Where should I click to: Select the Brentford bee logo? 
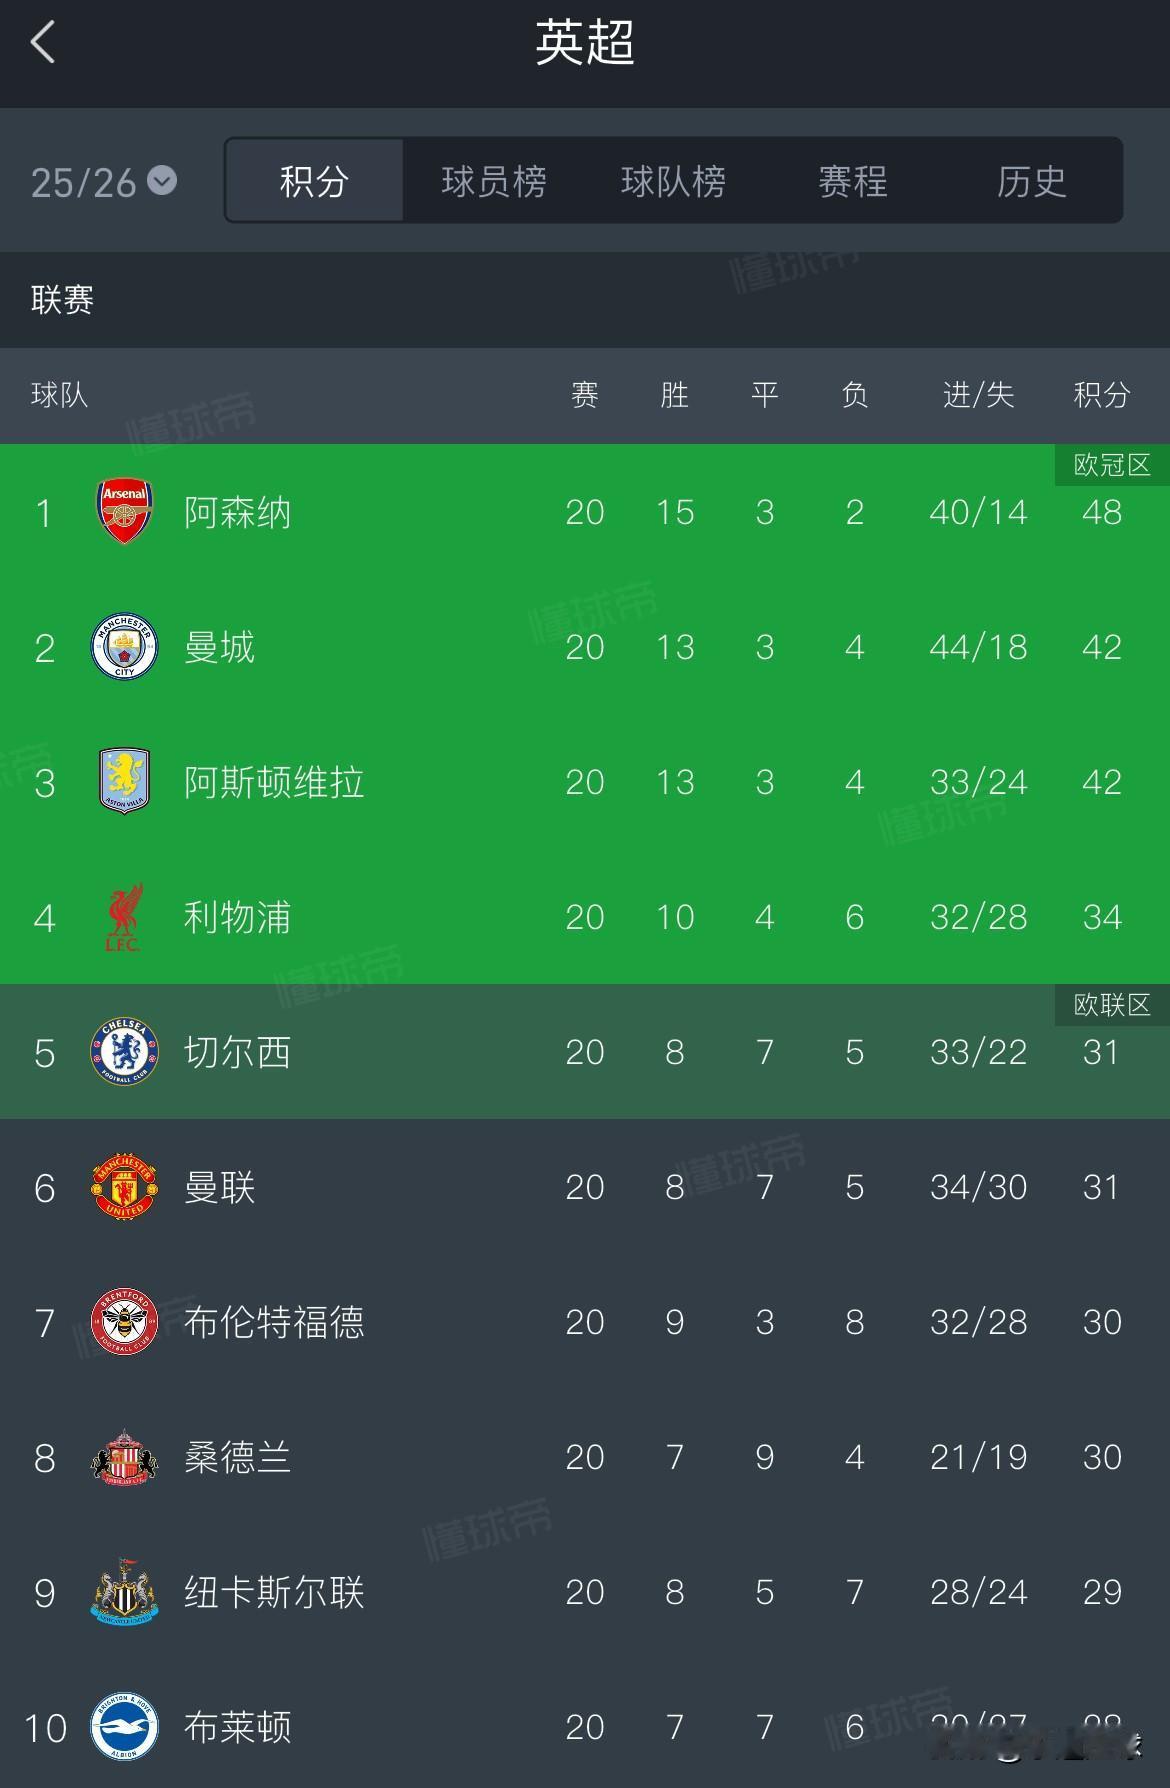click(124, 1322)
